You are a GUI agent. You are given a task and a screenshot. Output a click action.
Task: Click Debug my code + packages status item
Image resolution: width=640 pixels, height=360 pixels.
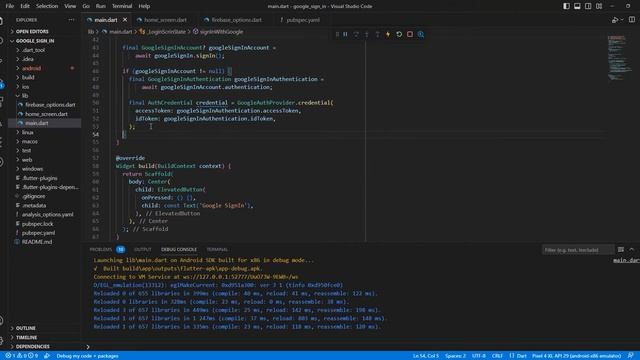coord(87,356)
